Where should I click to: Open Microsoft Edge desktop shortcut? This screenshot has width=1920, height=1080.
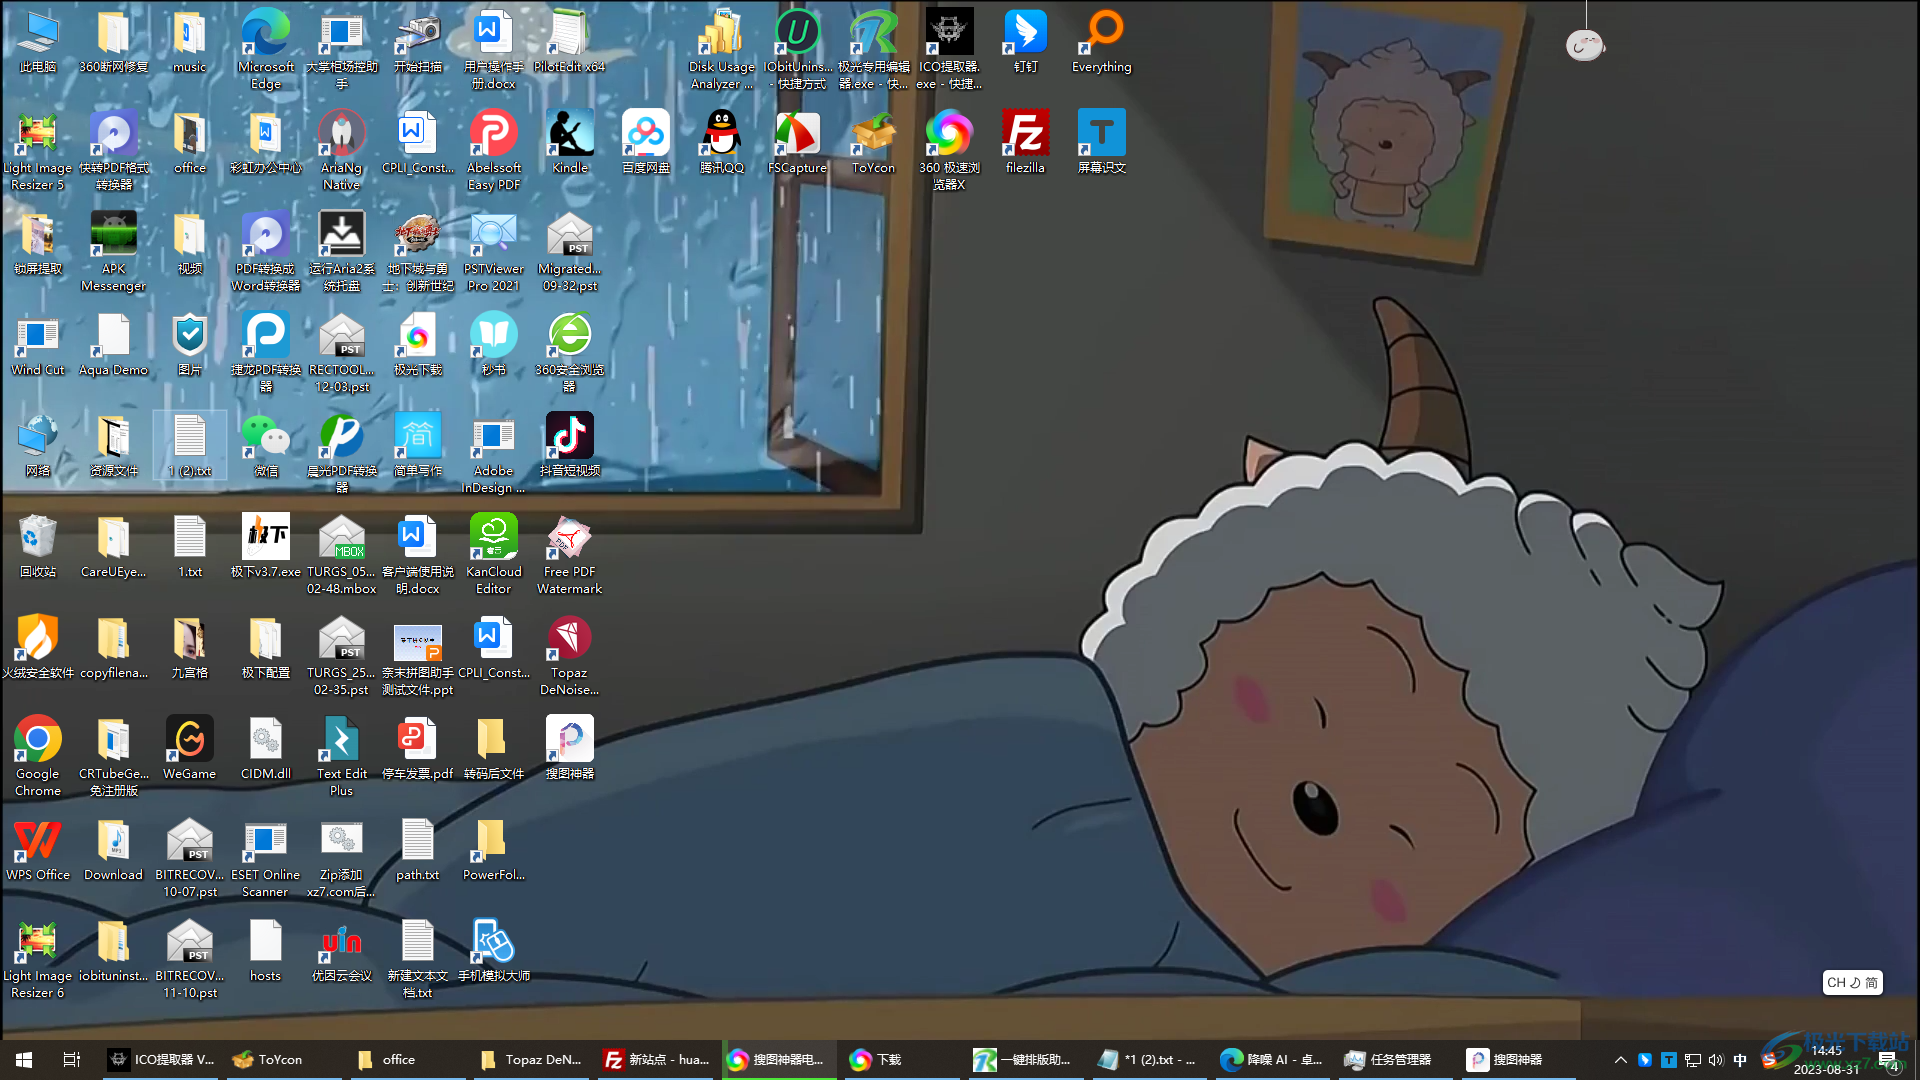tap(265, 48)
